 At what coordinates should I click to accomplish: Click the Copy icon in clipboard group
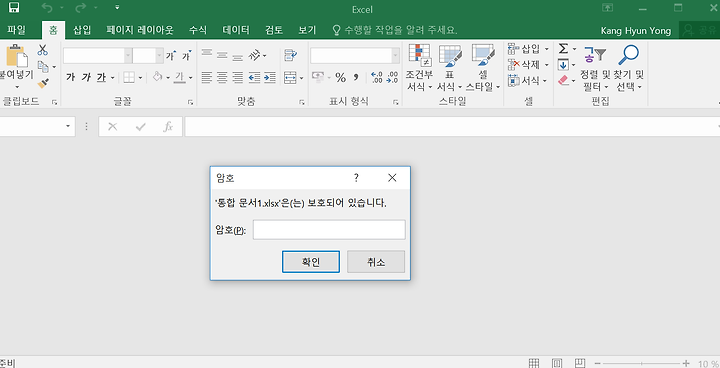pos(43,67)
